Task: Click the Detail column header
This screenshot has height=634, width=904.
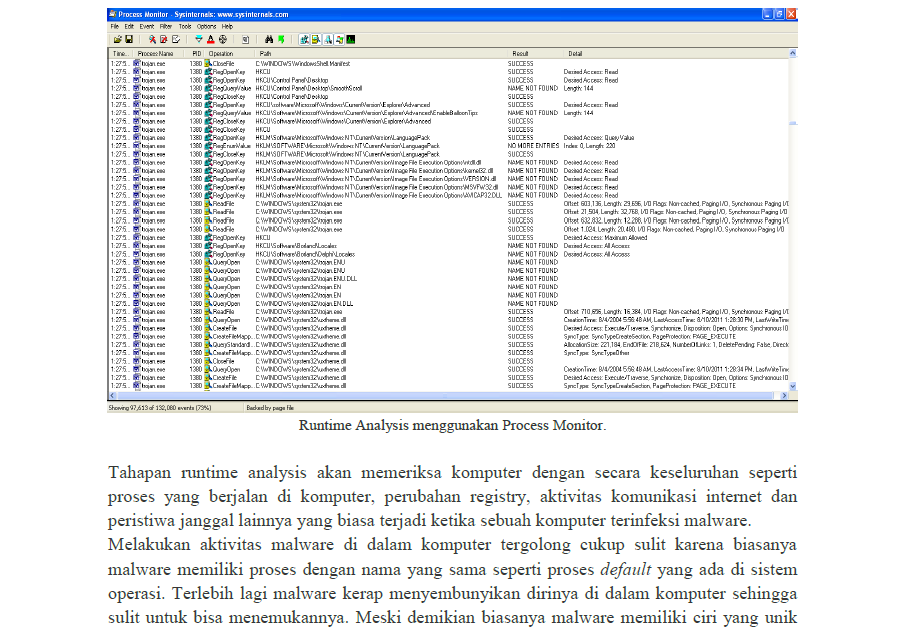Action: (x=675, y=54)
